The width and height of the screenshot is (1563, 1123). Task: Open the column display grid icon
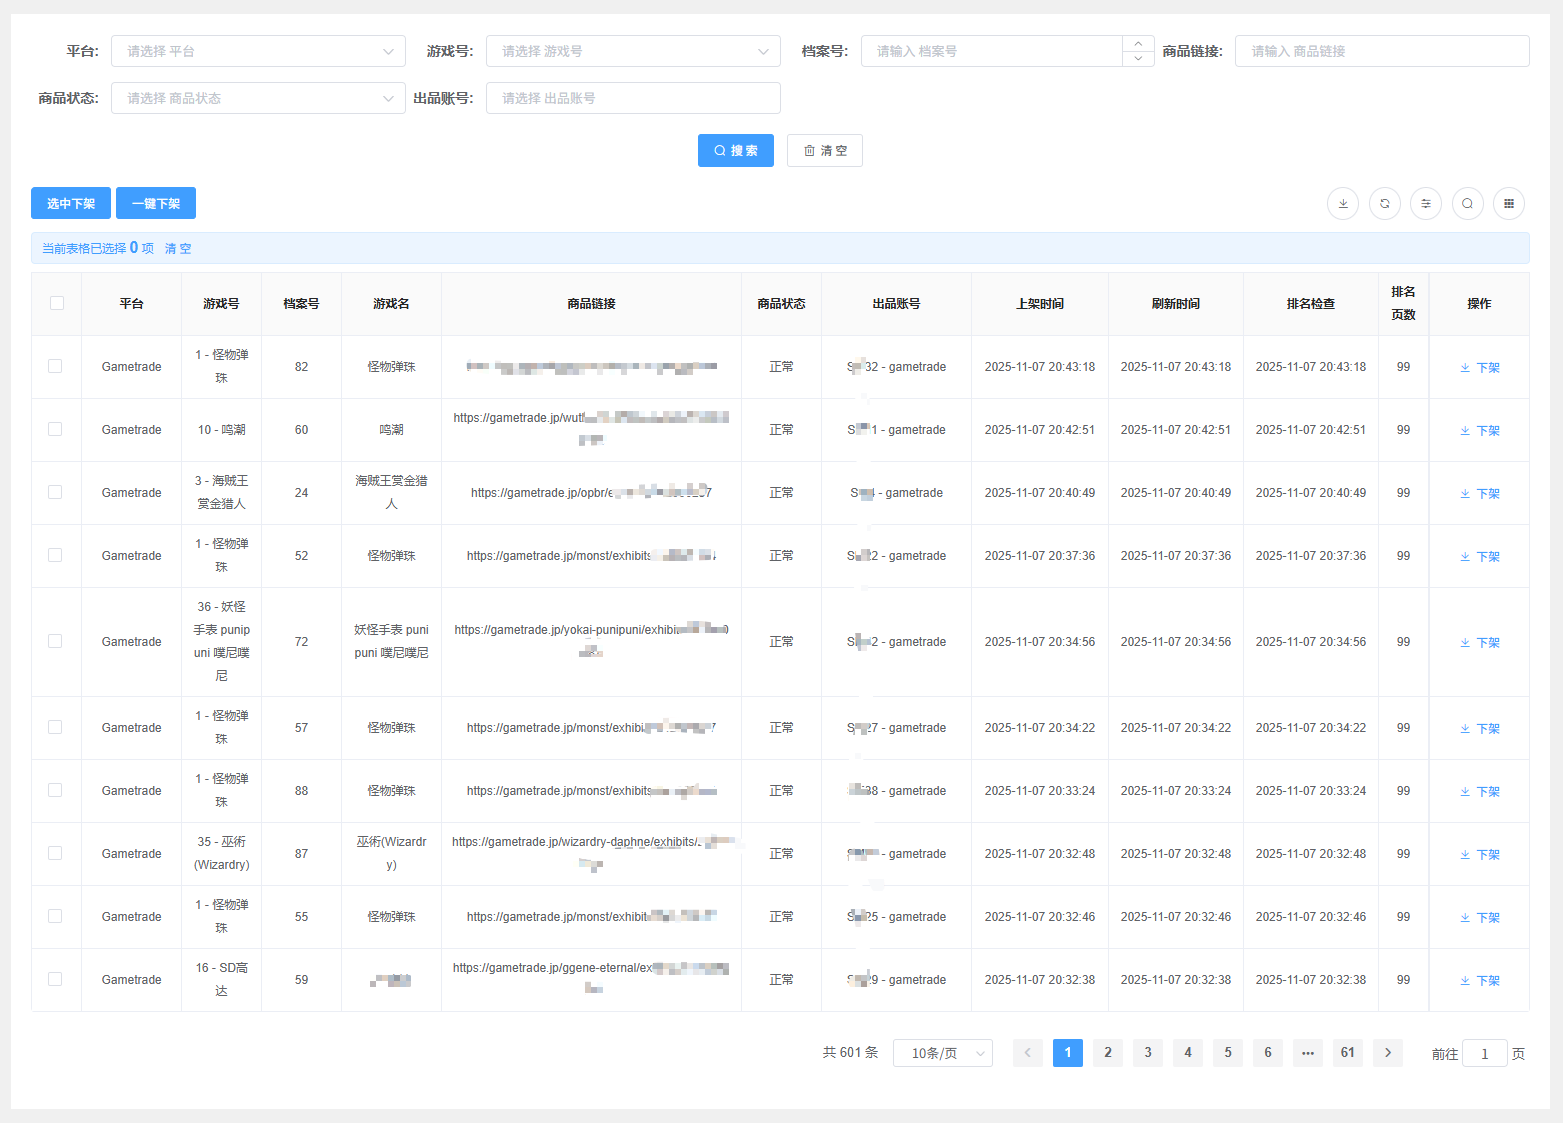pos(1509,204)
